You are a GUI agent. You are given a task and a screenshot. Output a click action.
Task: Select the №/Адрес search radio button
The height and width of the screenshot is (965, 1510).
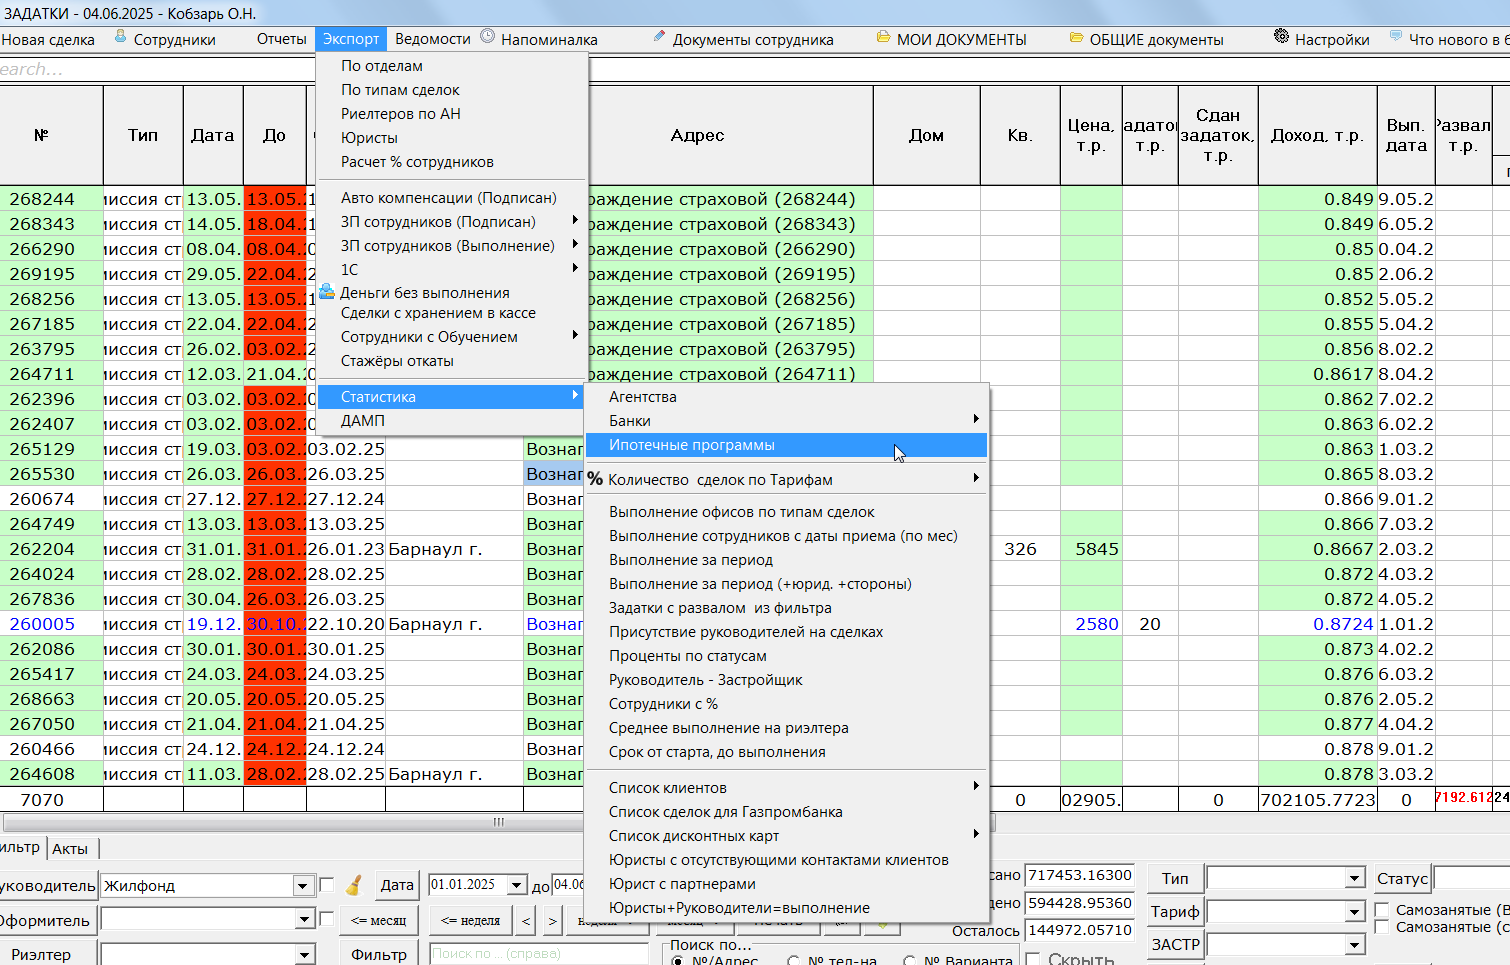pyautogui.click(x=677, y=961)
